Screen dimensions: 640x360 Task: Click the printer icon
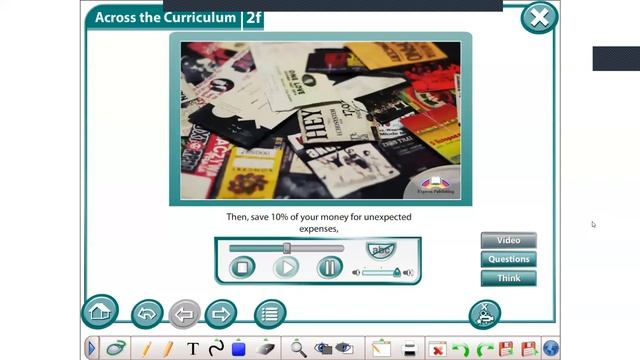click(409, 349)
